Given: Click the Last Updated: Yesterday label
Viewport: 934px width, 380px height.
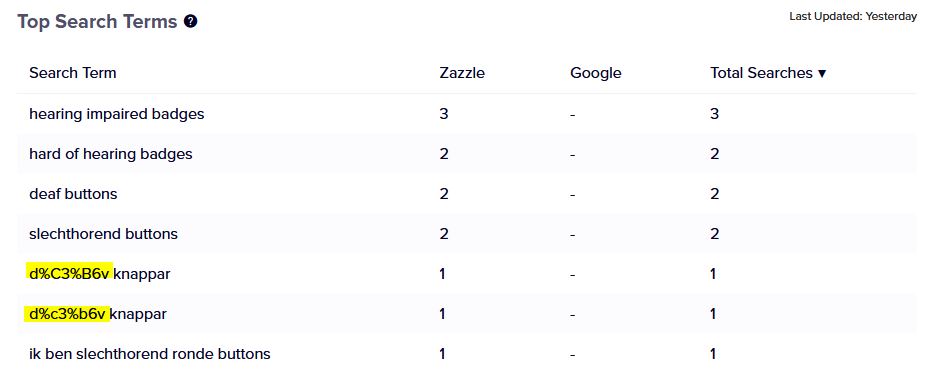Looking at the screenshot, I should click(x=853, y=17).
